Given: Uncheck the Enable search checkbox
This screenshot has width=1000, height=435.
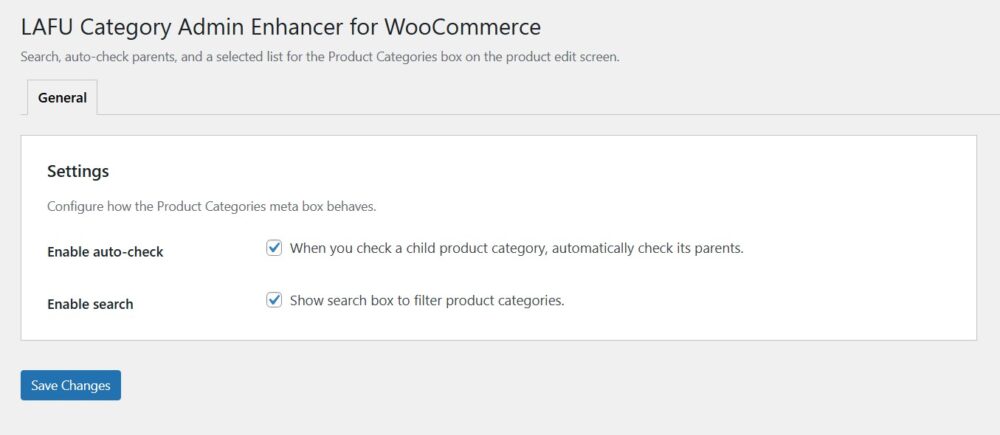Looking at the screenshot, I should point(274,300).
